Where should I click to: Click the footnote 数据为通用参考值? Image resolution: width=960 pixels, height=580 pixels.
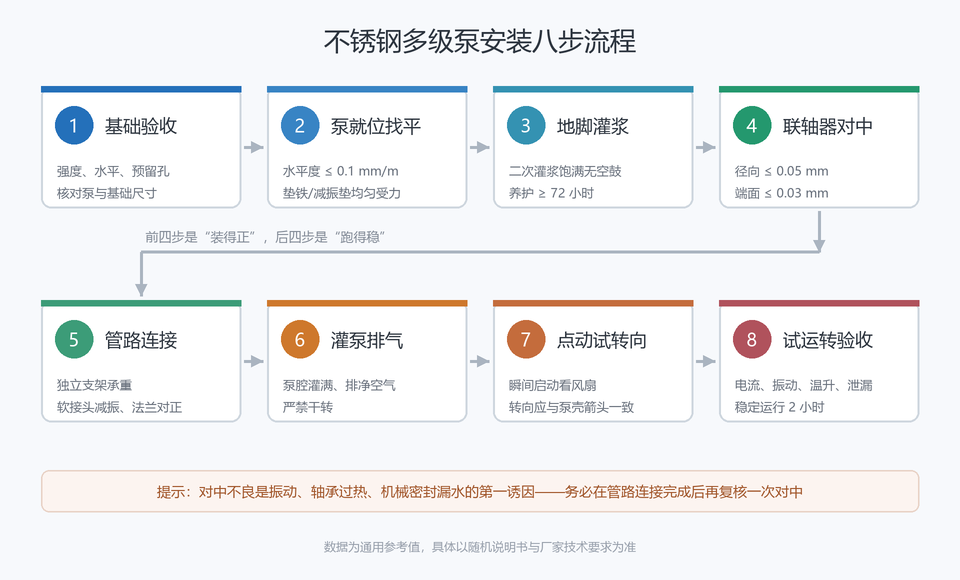coord(480,547)
